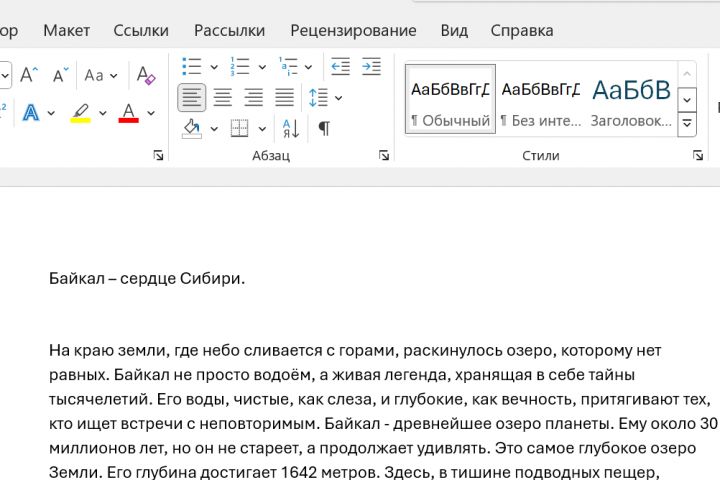This screenshot has width=720, height=480.
Task: Switch to the Ссылки tab
Action: pos(141,31)
